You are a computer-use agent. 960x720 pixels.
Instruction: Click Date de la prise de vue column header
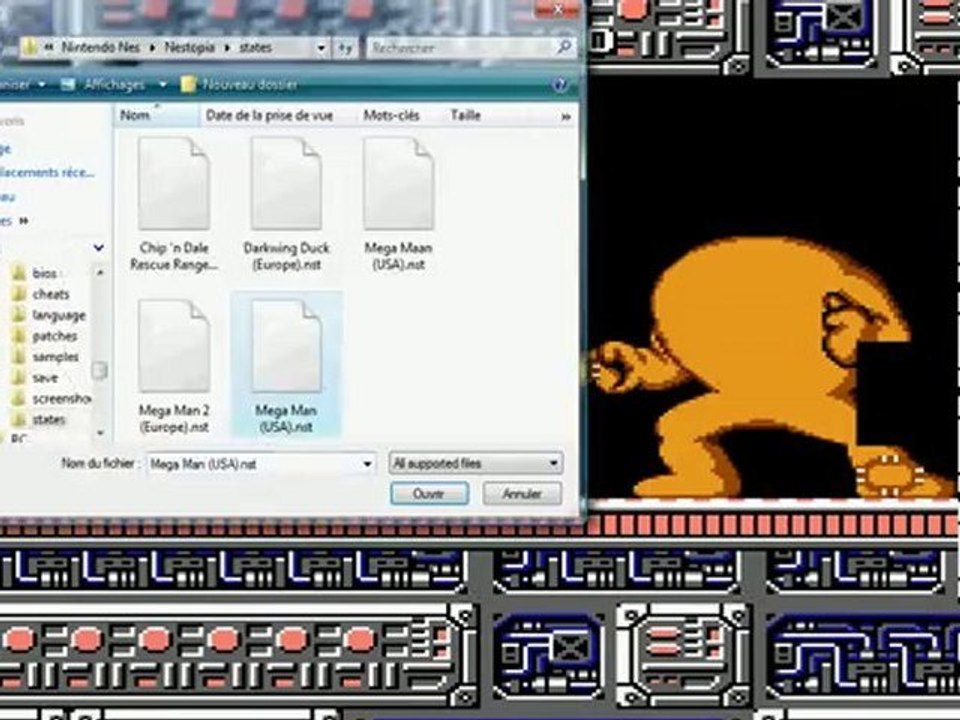pyautogui.click(x=269, y=115)
